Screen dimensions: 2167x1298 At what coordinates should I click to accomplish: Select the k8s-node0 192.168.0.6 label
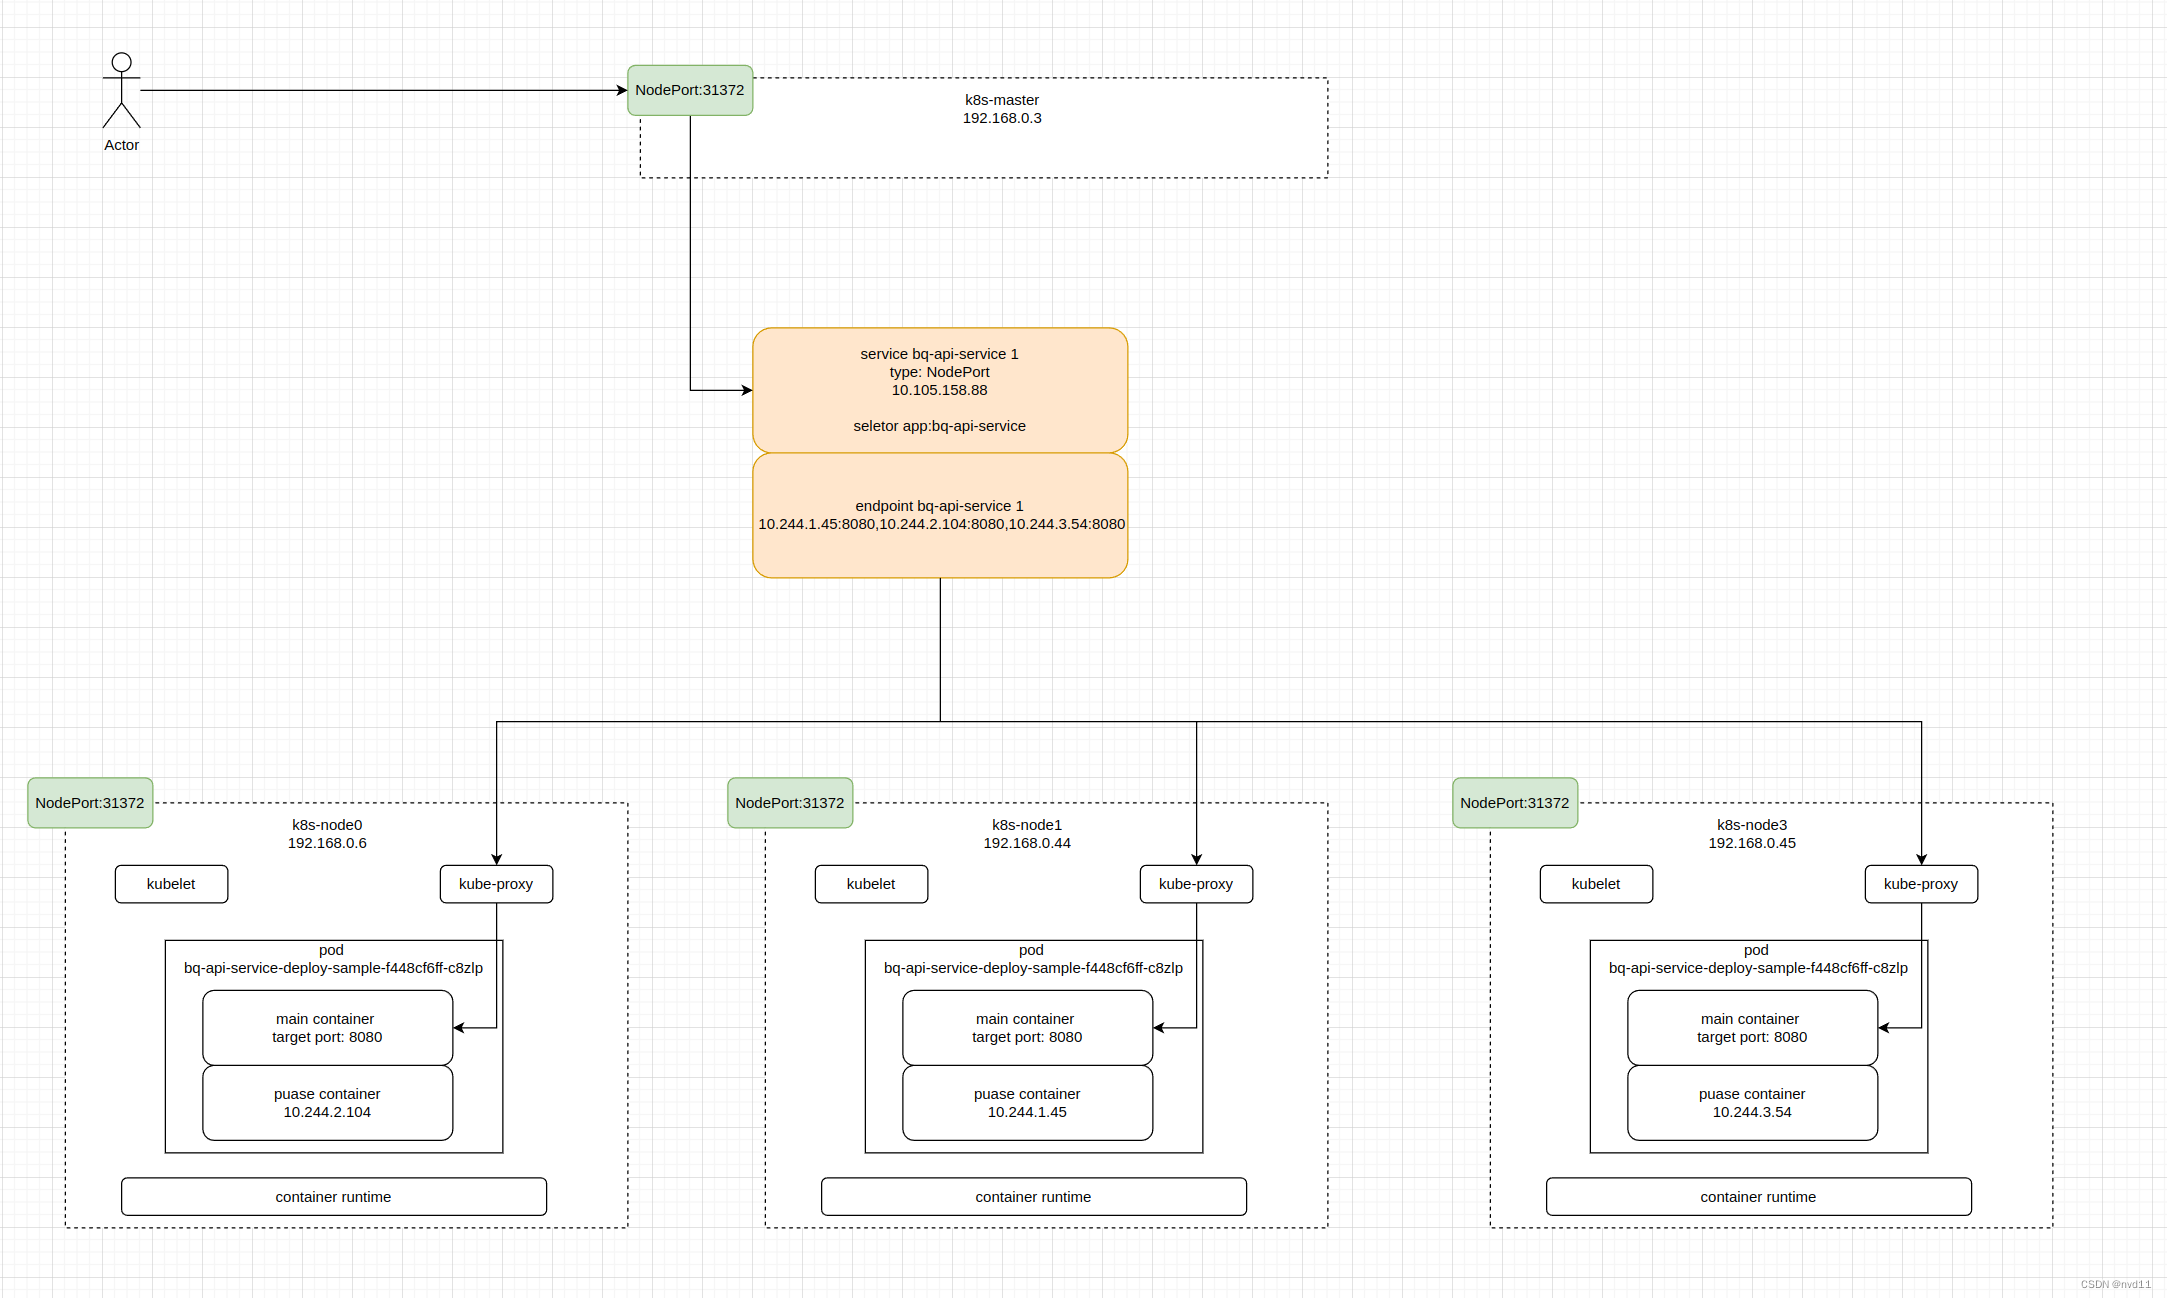tap(327, 834)
